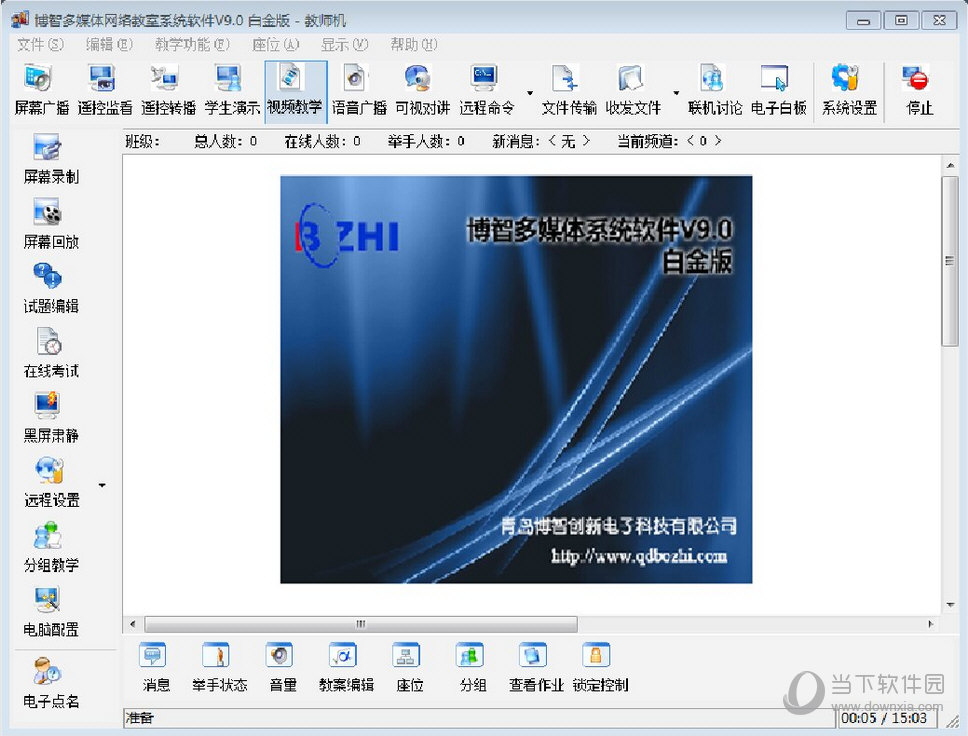Viewport: 968px width, 736px height.
Task: Start 分组教学 group teaching
Action: pyautogui.click(x=51, y=548)
